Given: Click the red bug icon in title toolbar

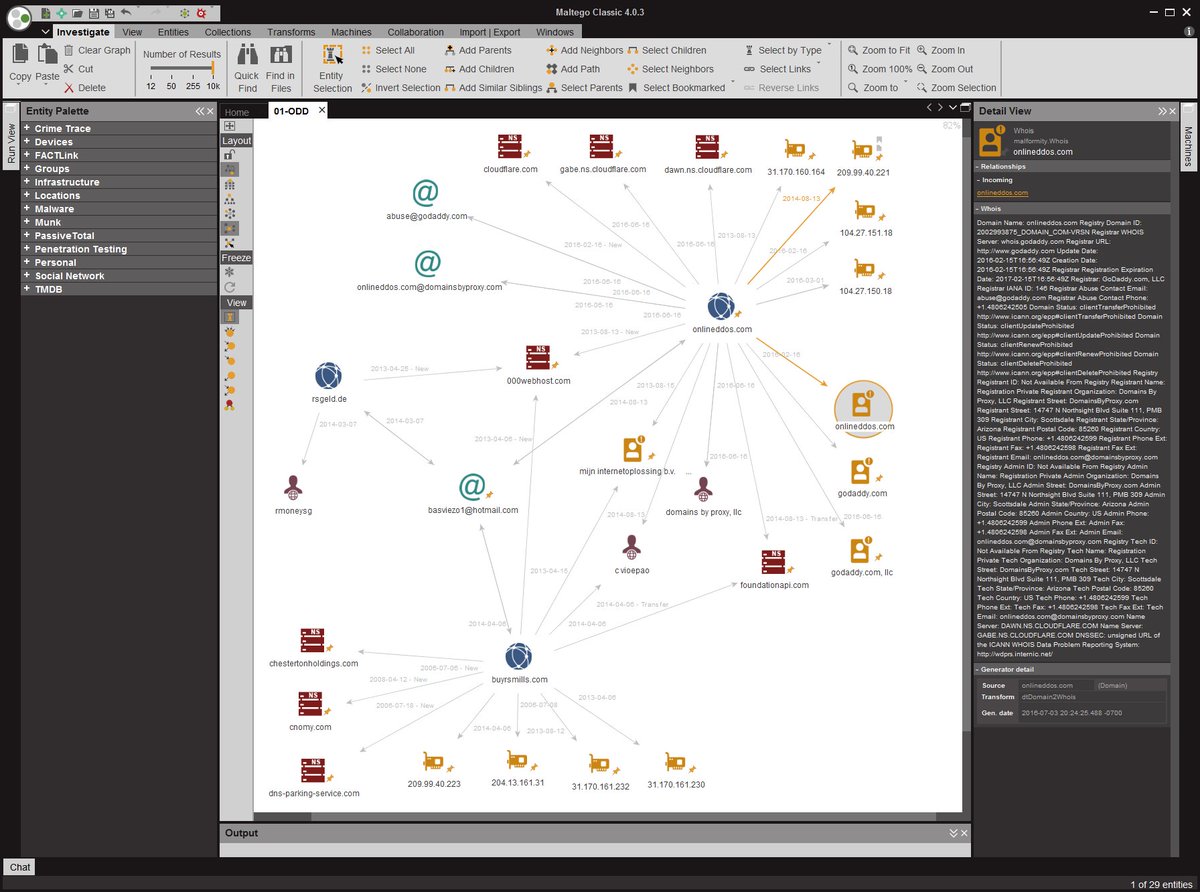Looking at the screenshot, I should point(202,13).
